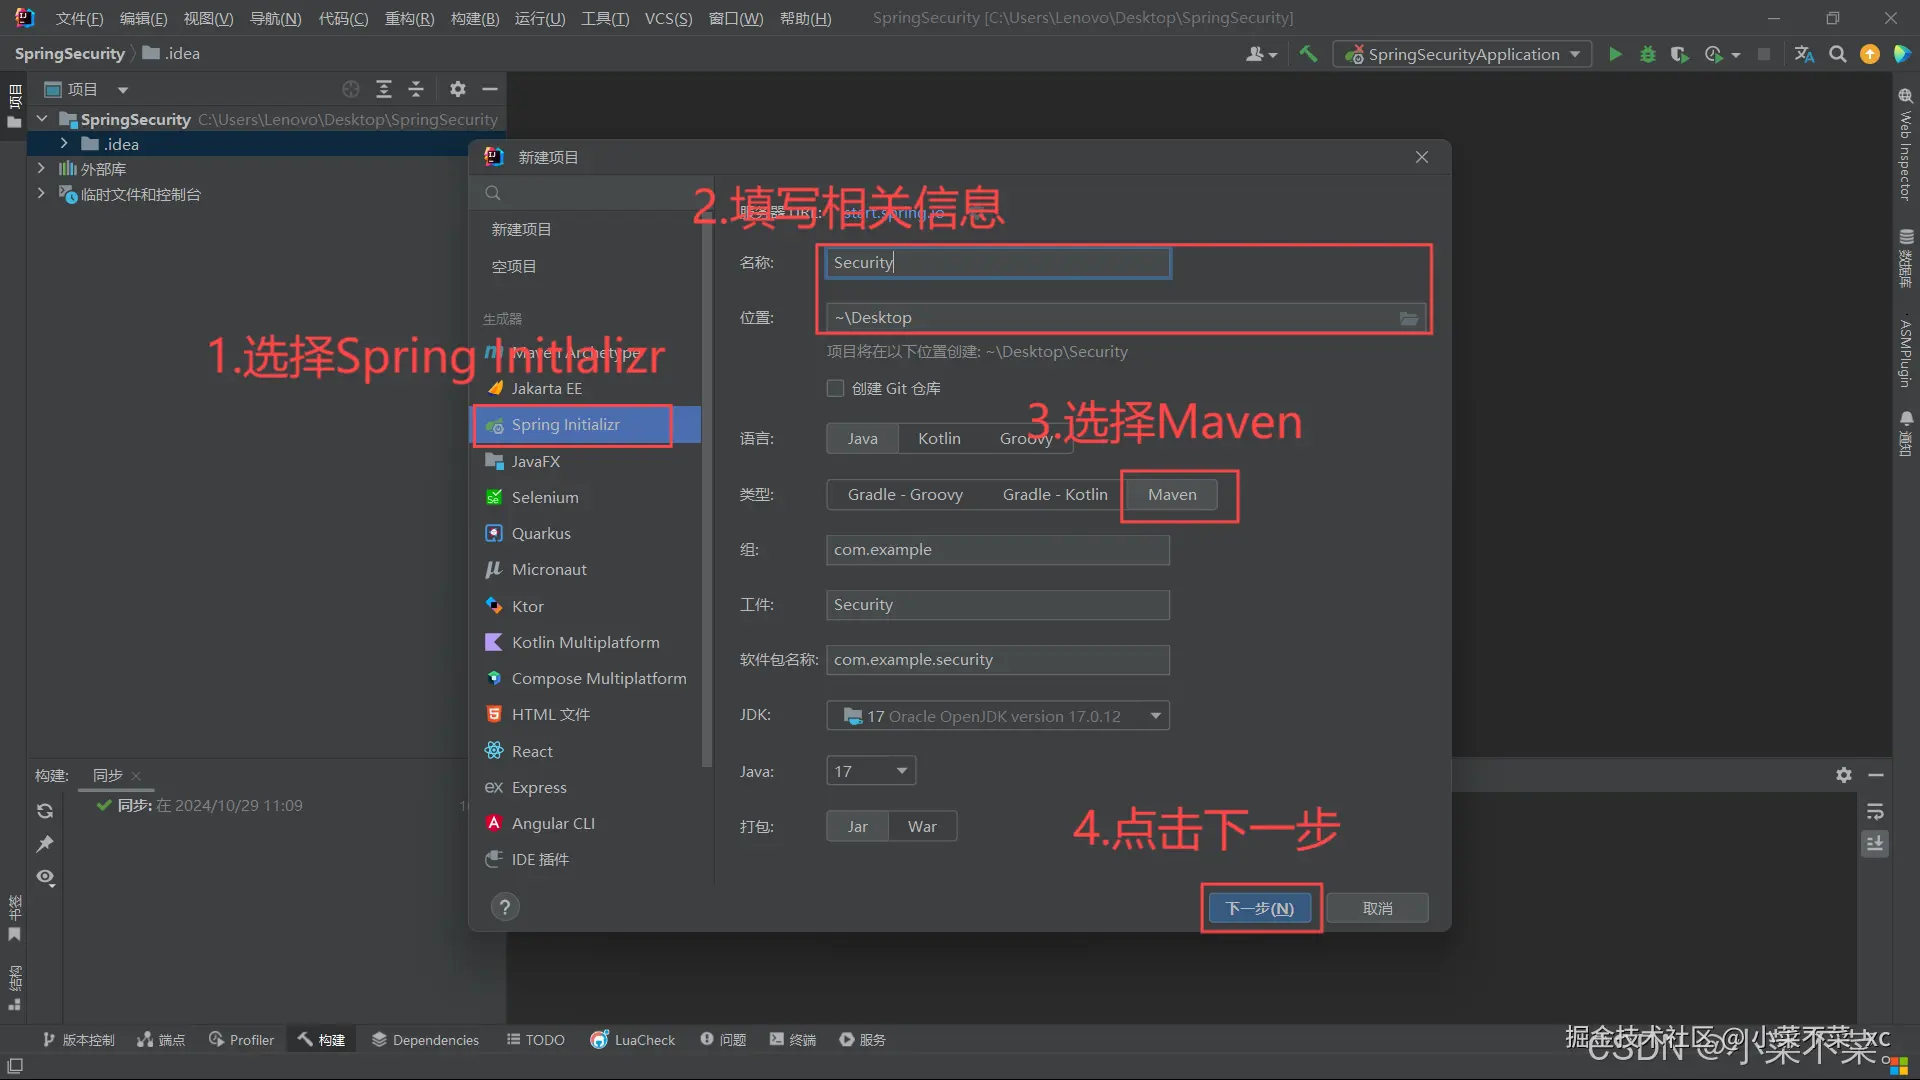Click the 下一步 button to proceed
This screenshot has width=1920, height=1080.
(x=1259, y=907)
